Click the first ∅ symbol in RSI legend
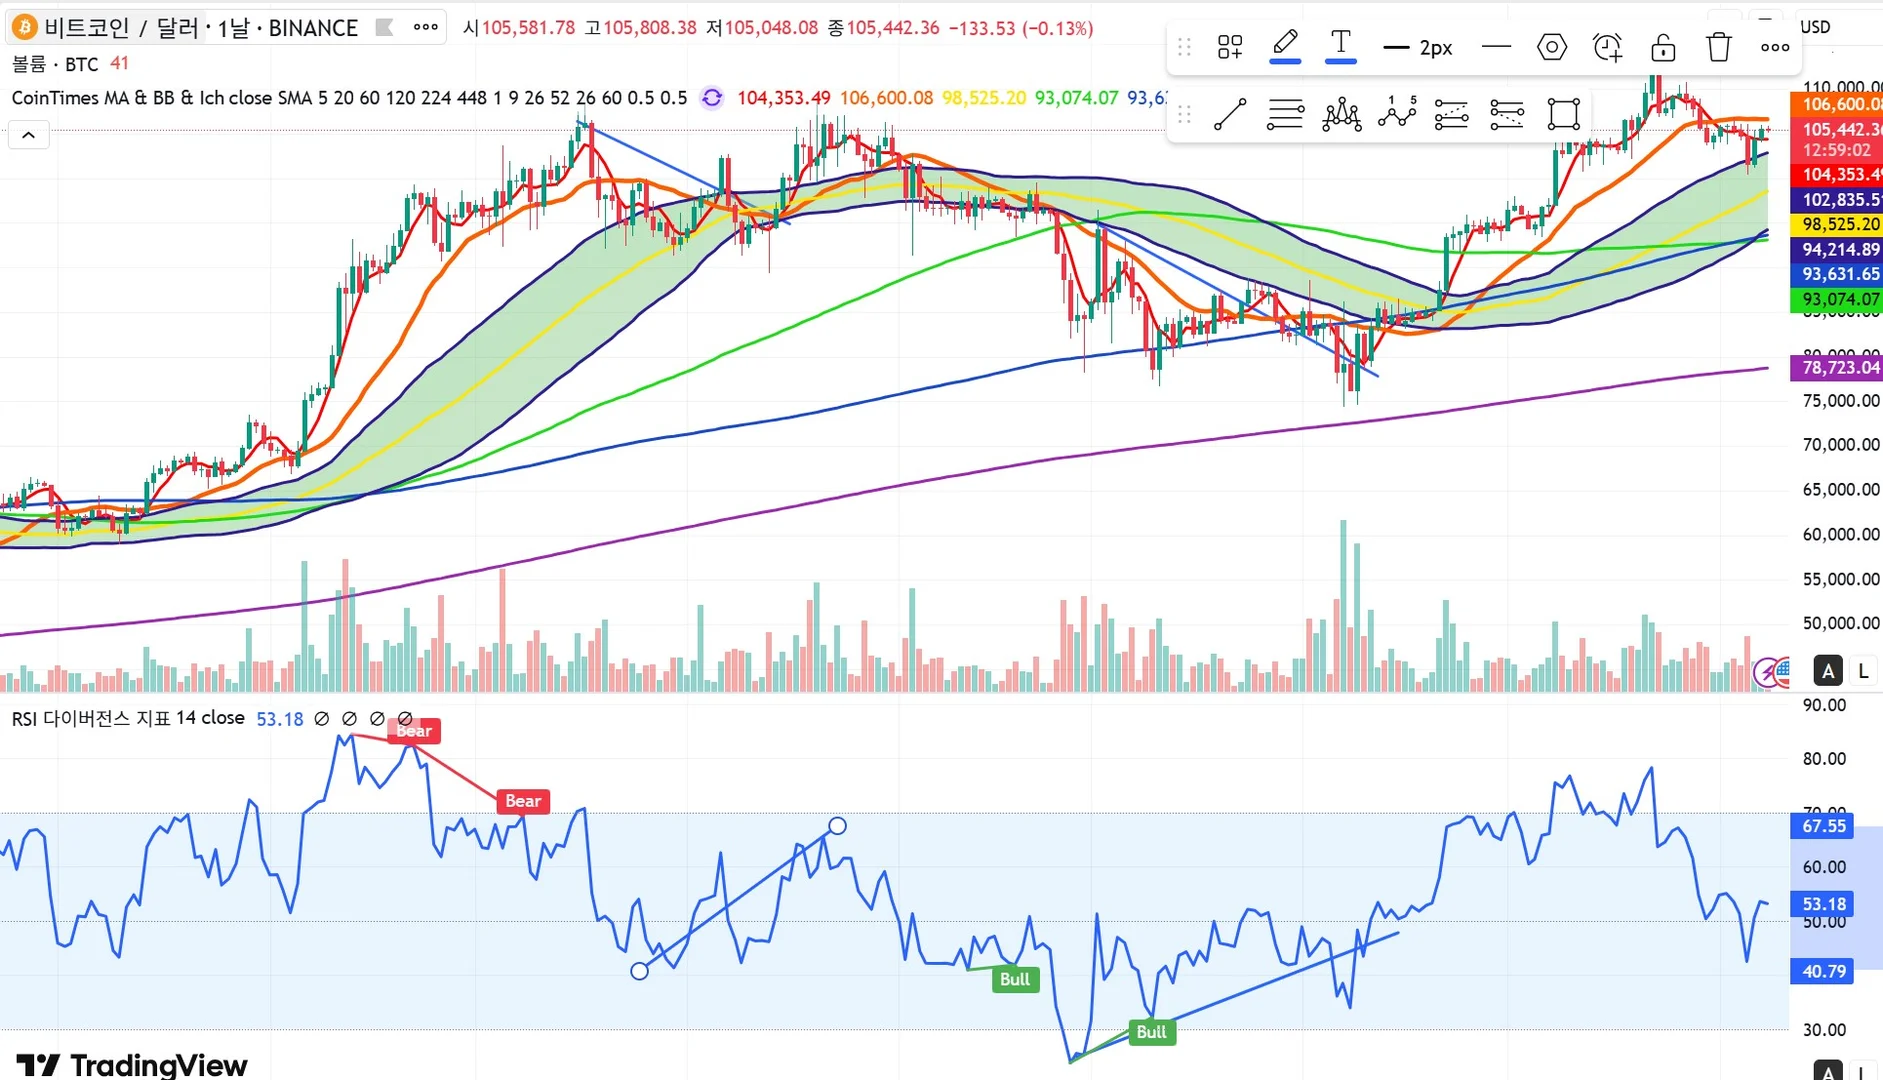 (321, 718)
